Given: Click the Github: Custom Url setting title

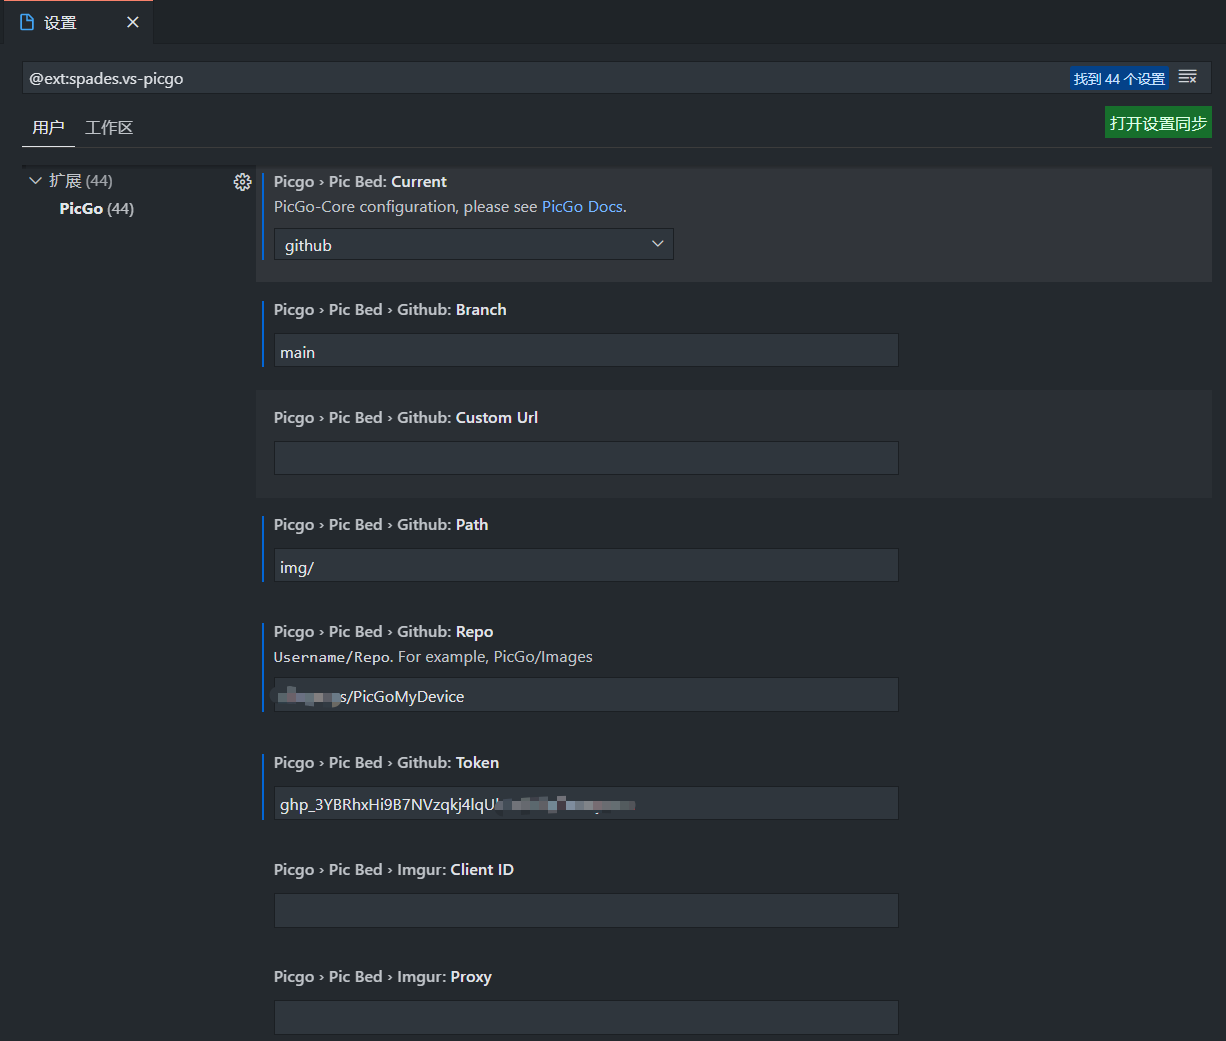Looking at the screenshot, I should [x=406, y=418].
